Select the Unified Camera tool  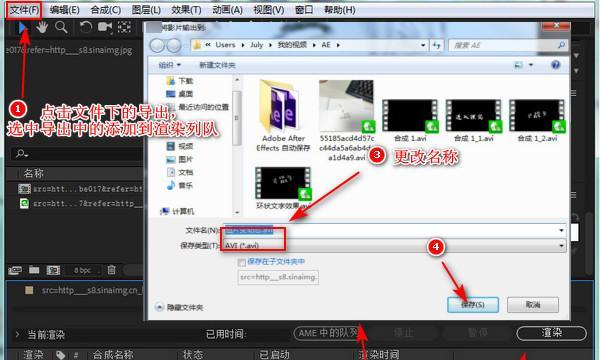click(105, 27)
